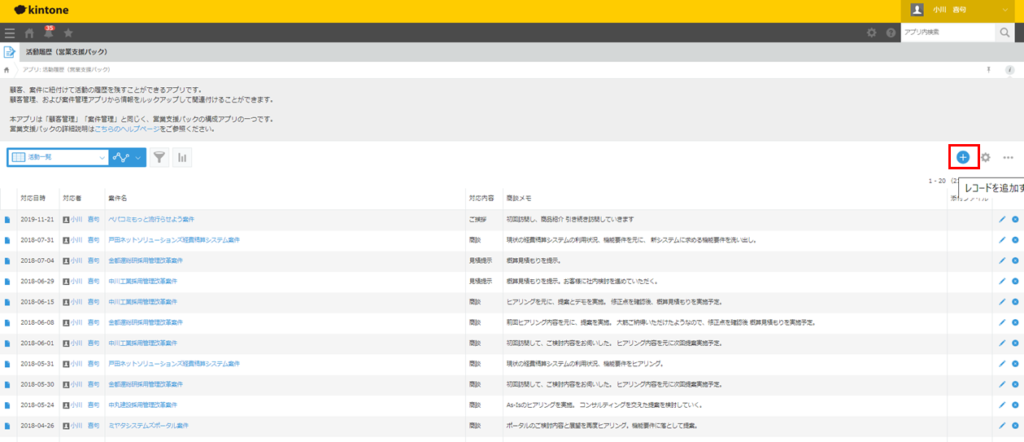Open the 小川 user account dropdown
Image resolution: width=1024 pixels, height=442 pixels.
[x=964, y=10]
